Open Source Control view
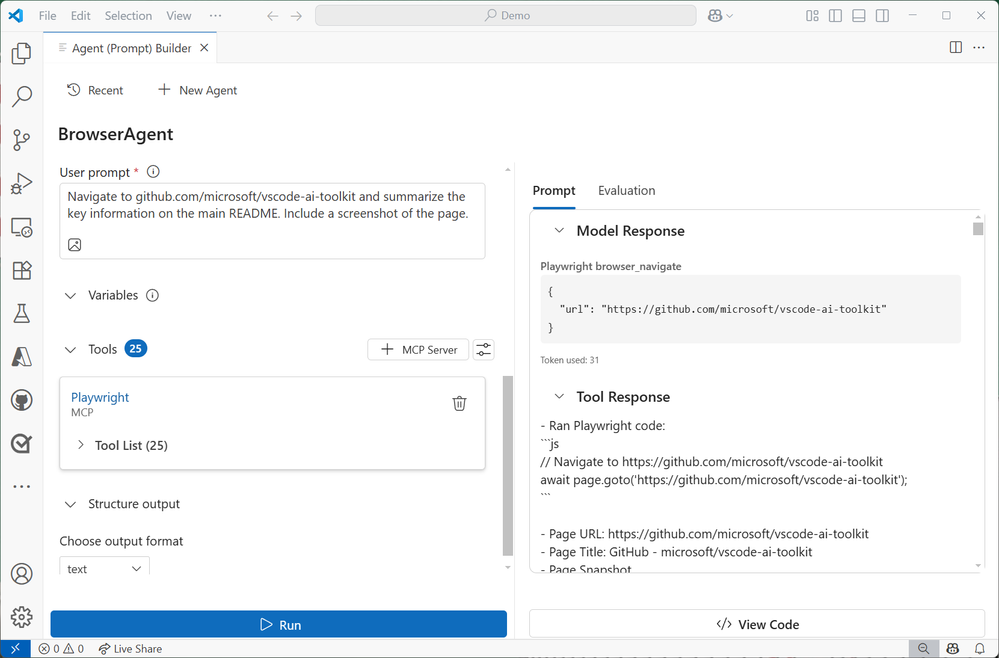Viewport: 999px width, 658px height. 22,140
